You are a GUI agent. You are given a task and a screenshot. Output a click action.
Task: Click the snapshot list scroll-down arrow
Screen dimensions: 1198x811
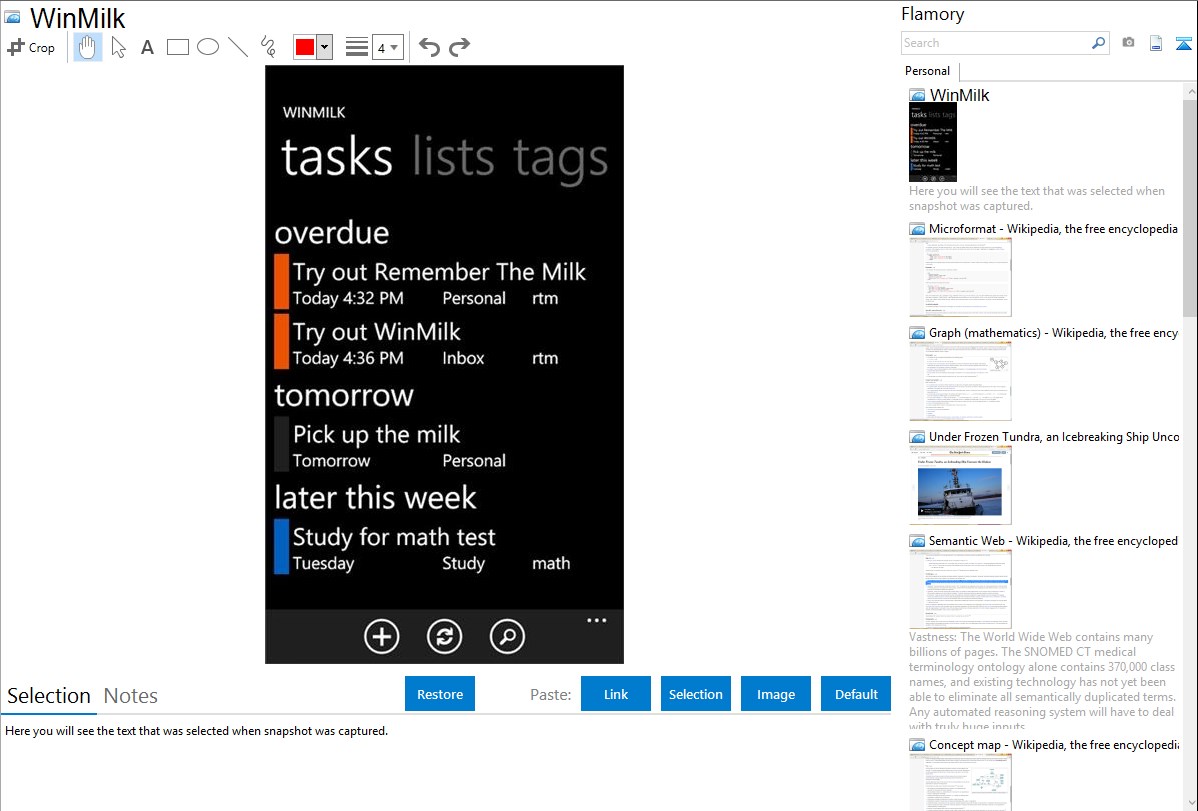point(1190,803)
